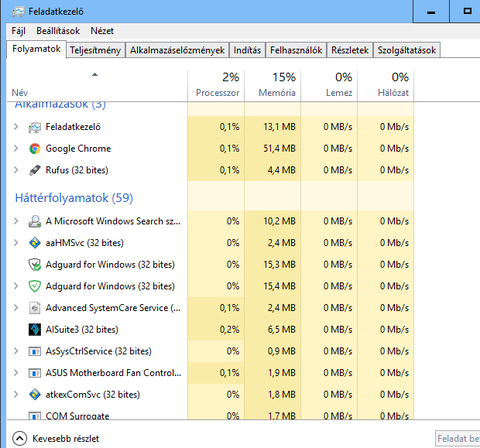The height and width of the screenshot is (448, 480).
Task: Select the Google Chrome process name
Action: point(78,149)
